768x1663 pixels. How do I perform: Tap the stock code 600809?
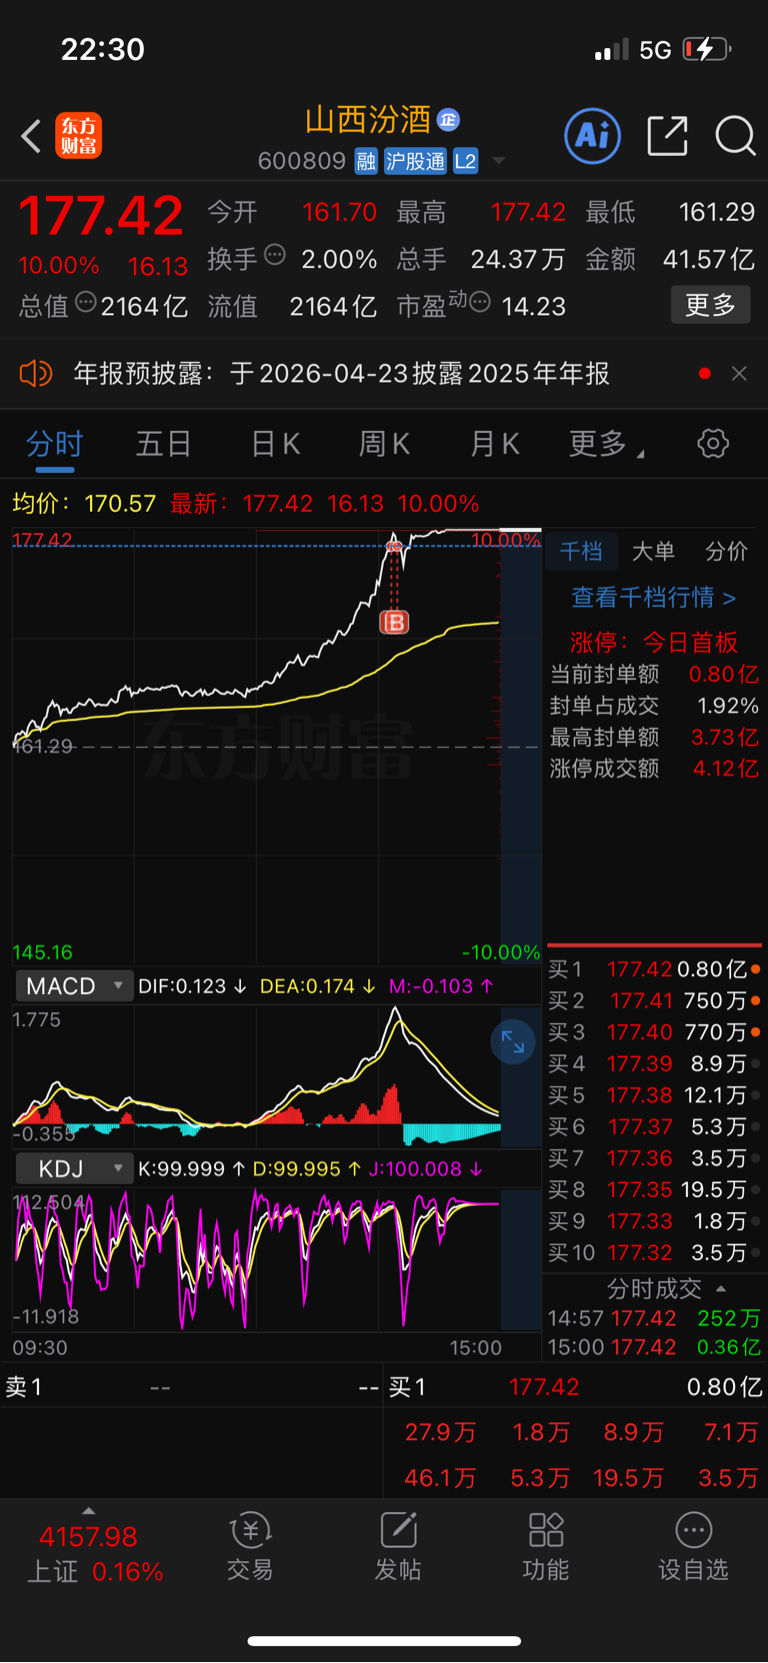pyautogui.click(x=301, y=161)
